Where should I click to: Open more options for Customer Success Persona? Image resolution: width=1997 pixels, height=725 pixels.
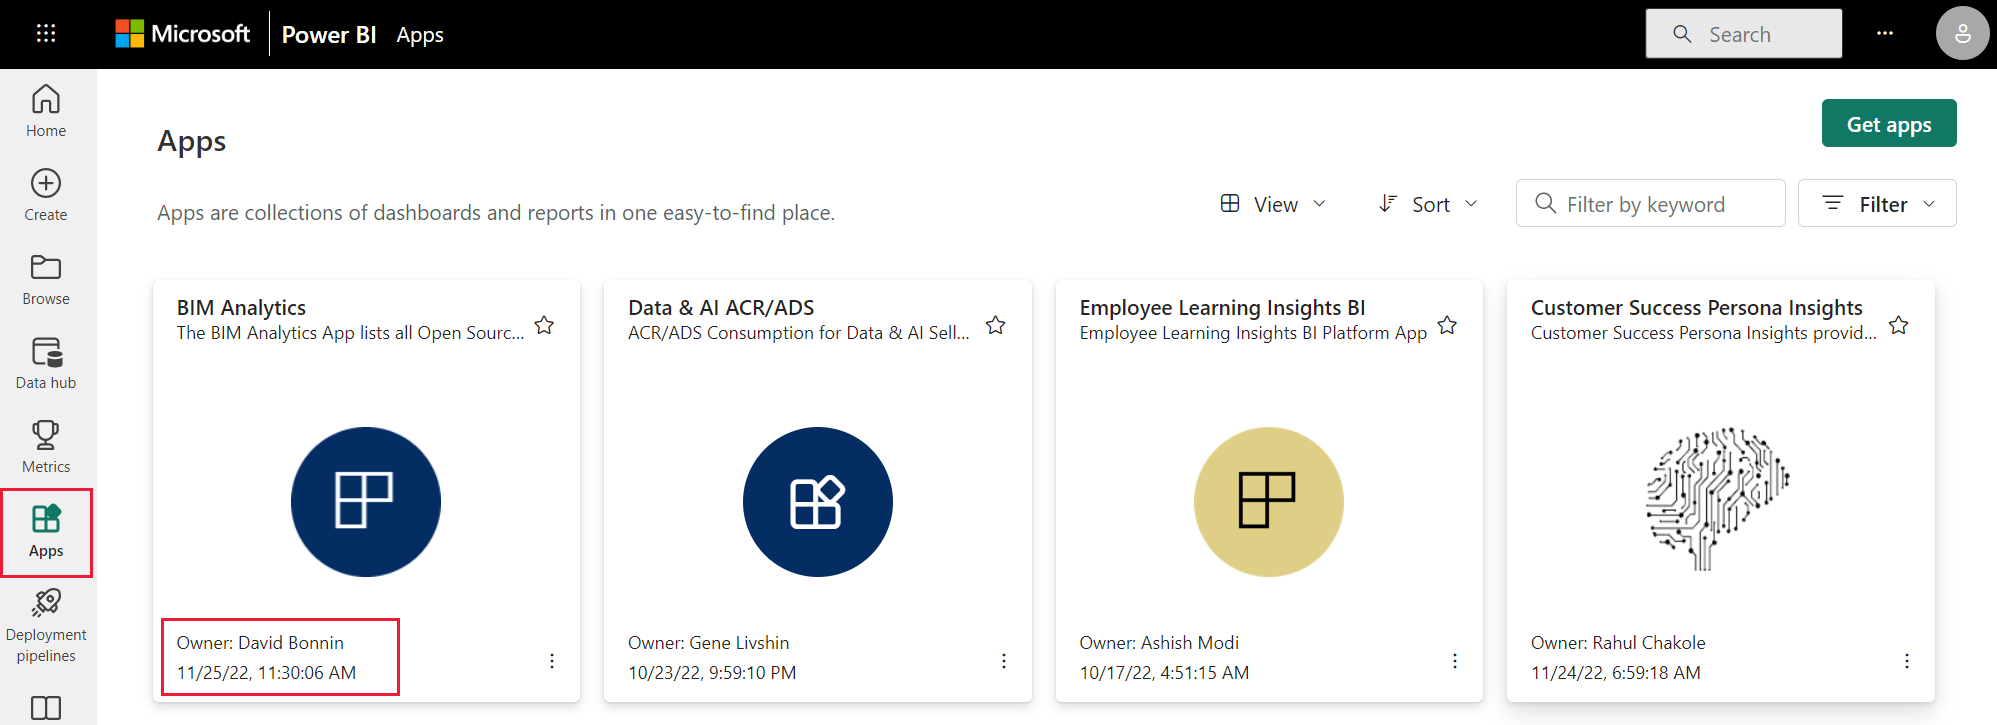pyautogui.click(x=1907, y=661)
